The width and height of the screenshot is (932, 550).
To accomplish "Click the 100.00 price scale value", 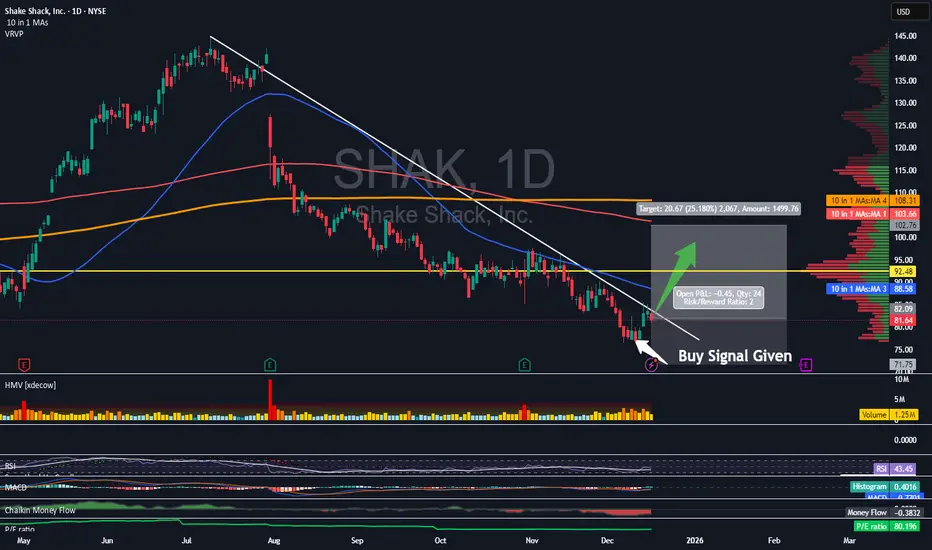I will (905, 238).
